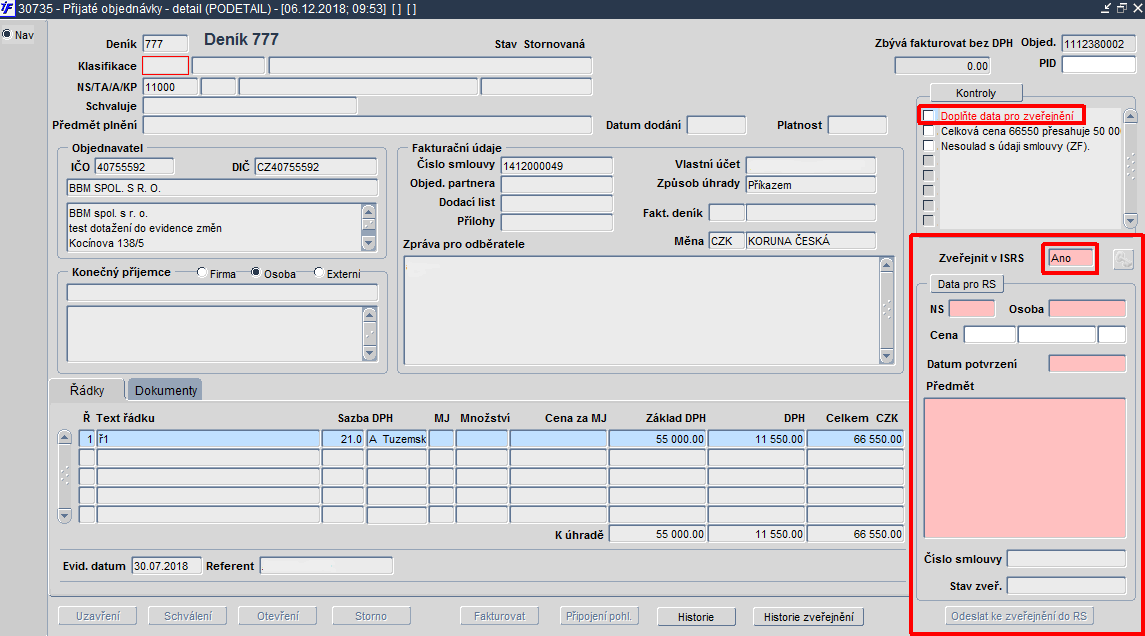Open the Kontroly tab

click(x=976, y=93)
